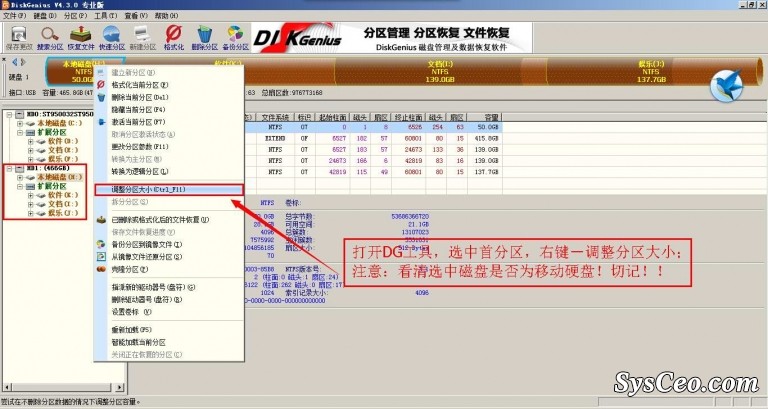The height and width of the screenshot is (409, 768).
Task: Click the blue bird logo icon
Action: (726, 86)
